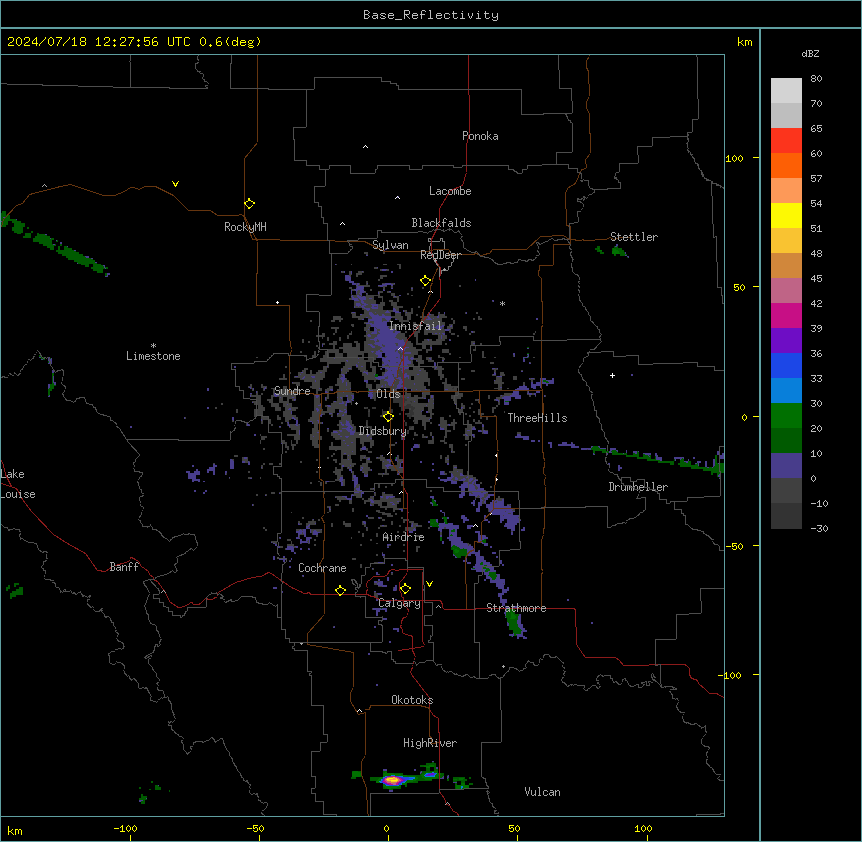This screenshot has height=842, width=862.
Task: Select the RedDeer label
Action: pos(440,255)
